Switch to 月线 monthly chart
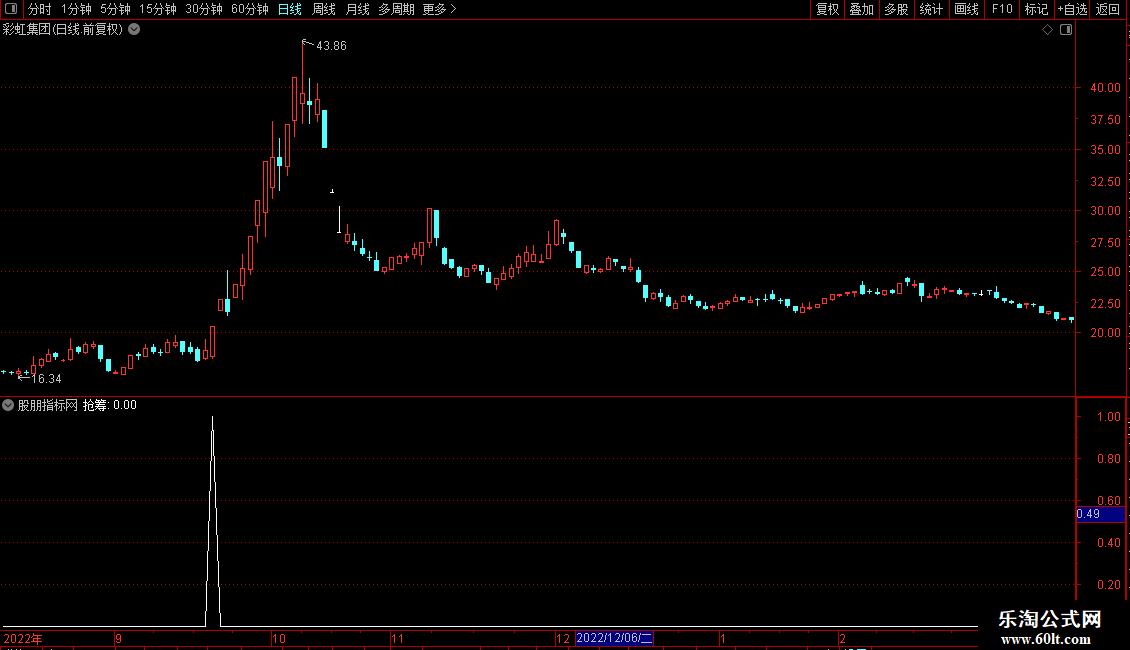 click(357, 9)
